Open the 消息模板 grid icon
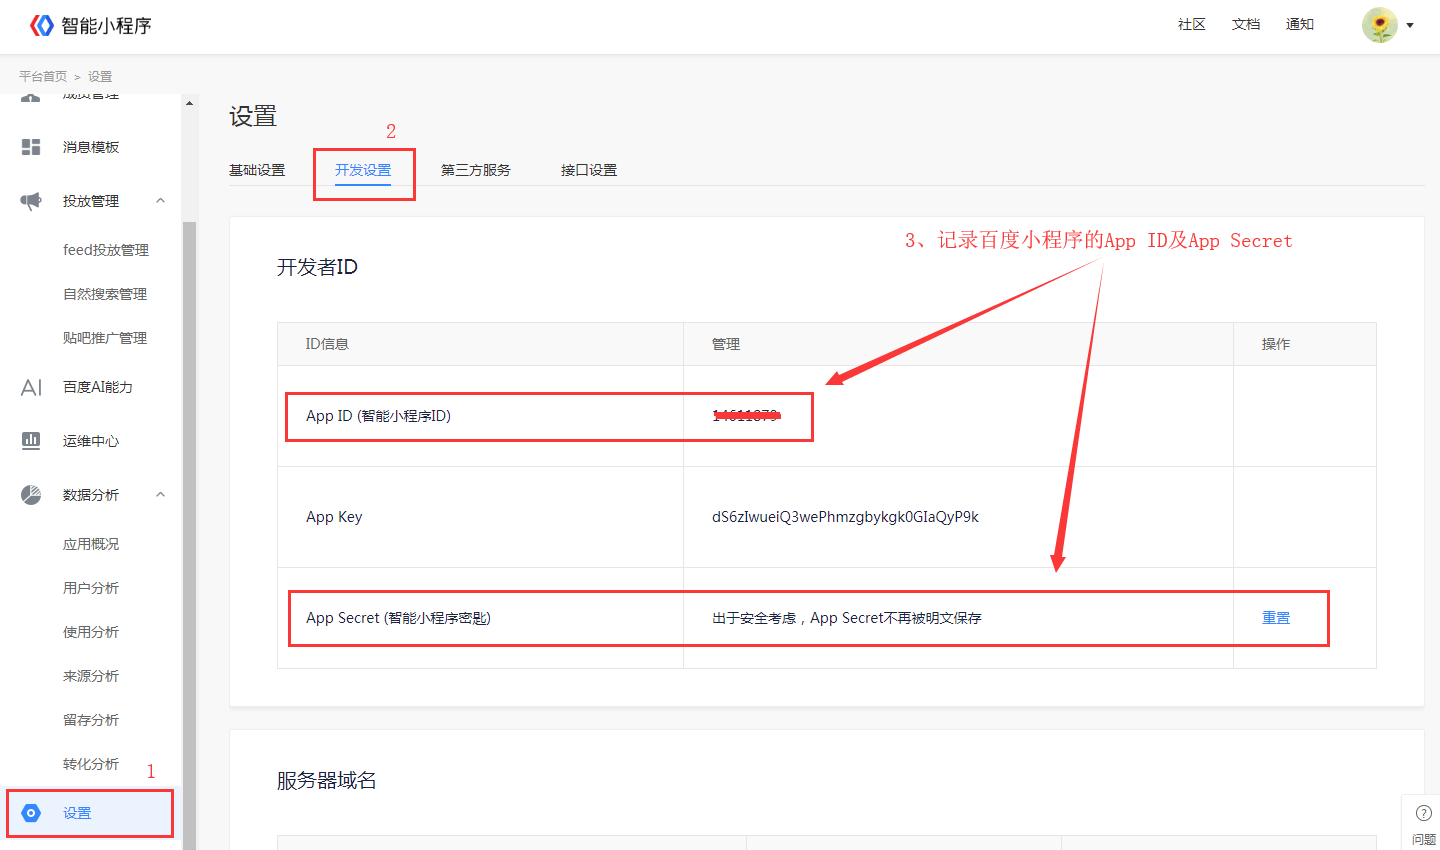1440x850 pixels. click(31, 147)
